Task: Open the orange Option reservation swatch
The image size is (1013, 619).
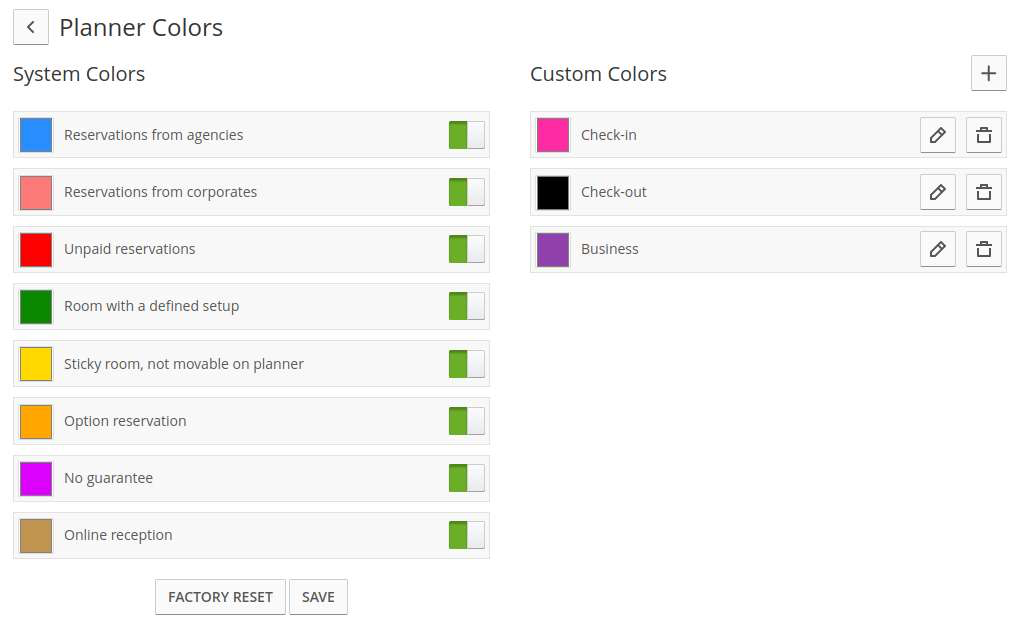Action: [36, 421]
